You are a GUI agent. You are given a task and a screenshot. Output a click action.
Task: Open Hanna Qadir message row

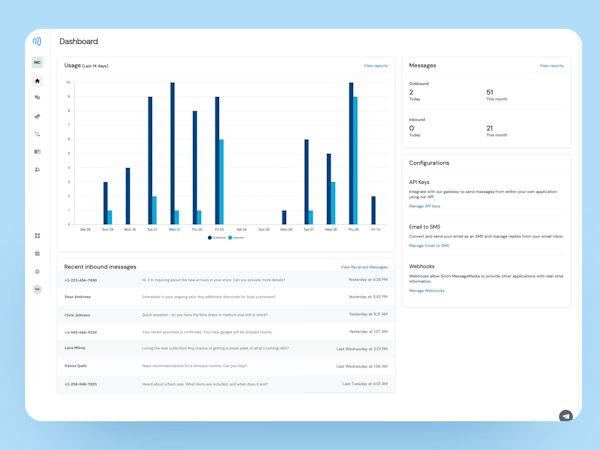[226, 366]
